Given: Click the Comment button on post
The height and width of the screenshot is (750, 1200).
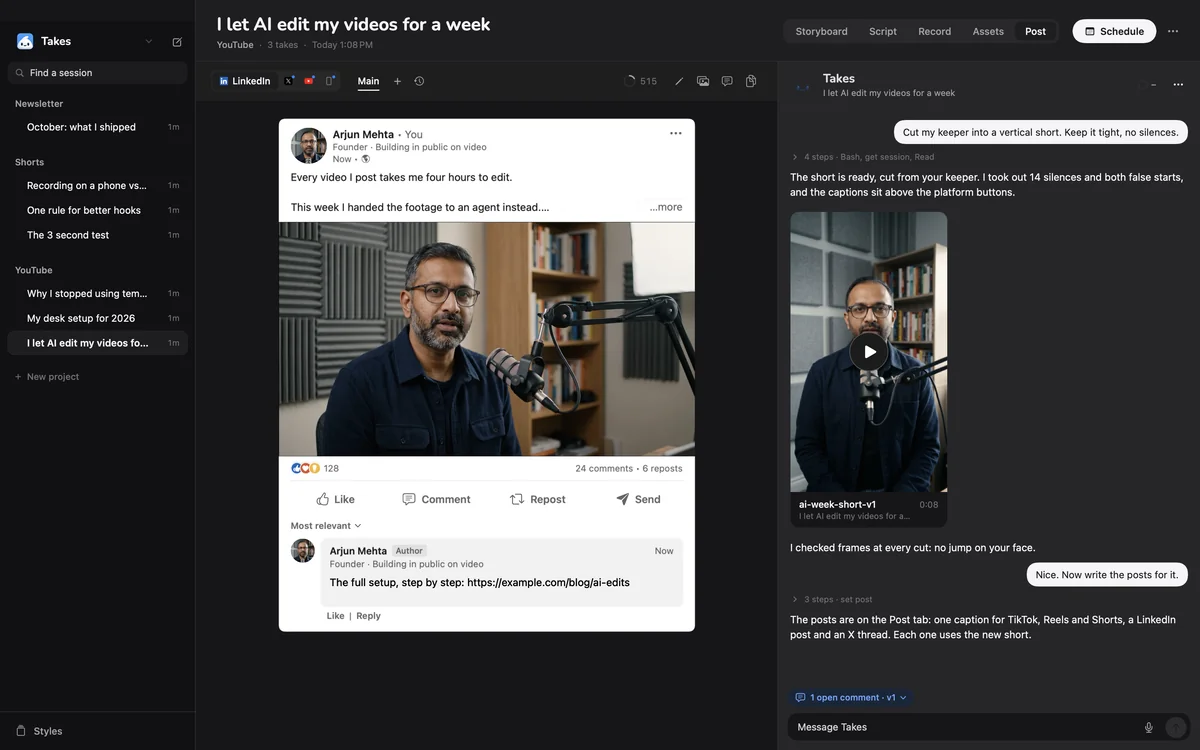Looking at the screenshot, I should point(436,499).
